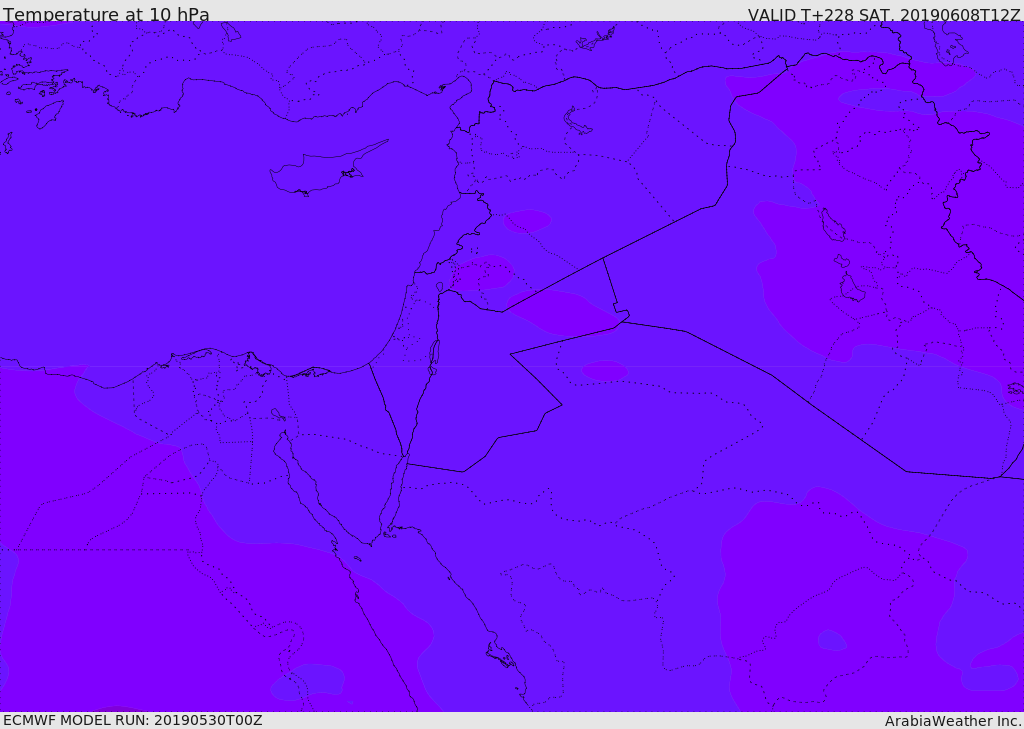Select Lake Tharthar in central Iraq
This screenshot has height=729, width=1024.
pos(833,225)
